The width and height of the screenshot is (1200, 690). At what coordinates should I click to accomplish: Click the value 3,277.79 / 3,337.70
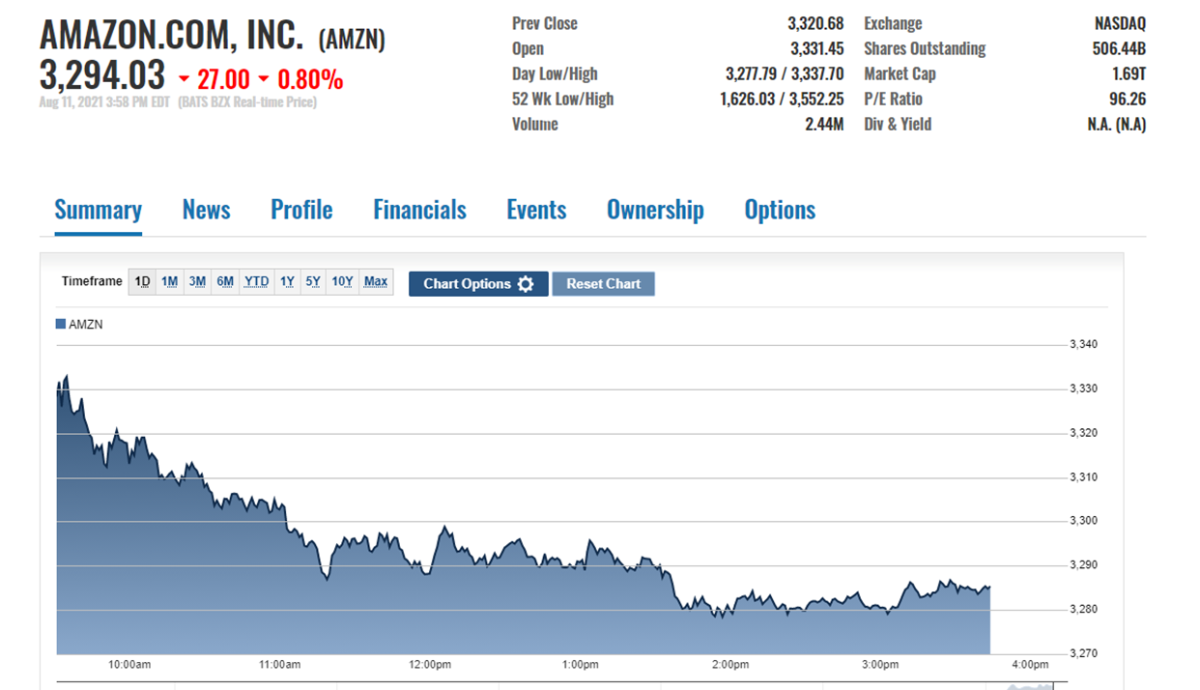tap(784, 74)
